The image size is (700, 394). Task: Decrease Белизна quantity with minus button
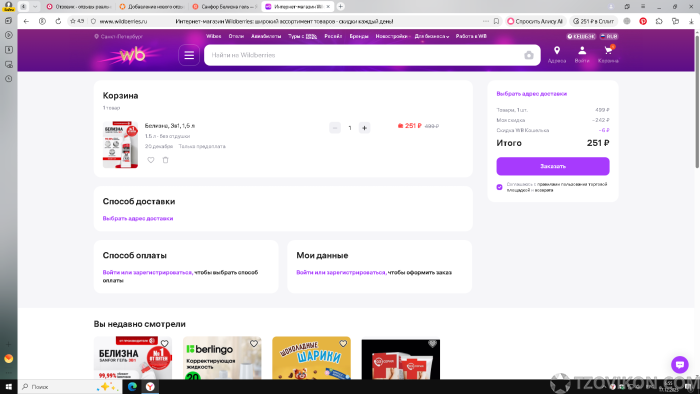click(x=335, y=128)
